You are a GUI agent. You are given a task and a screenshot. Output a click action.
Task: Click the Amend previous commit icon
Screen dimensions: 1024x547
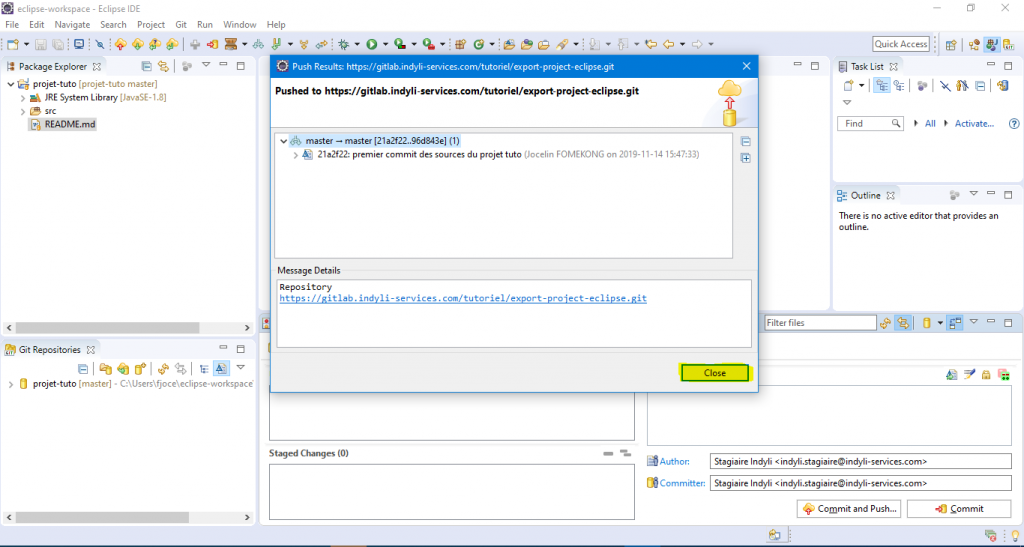click(952, 374)
